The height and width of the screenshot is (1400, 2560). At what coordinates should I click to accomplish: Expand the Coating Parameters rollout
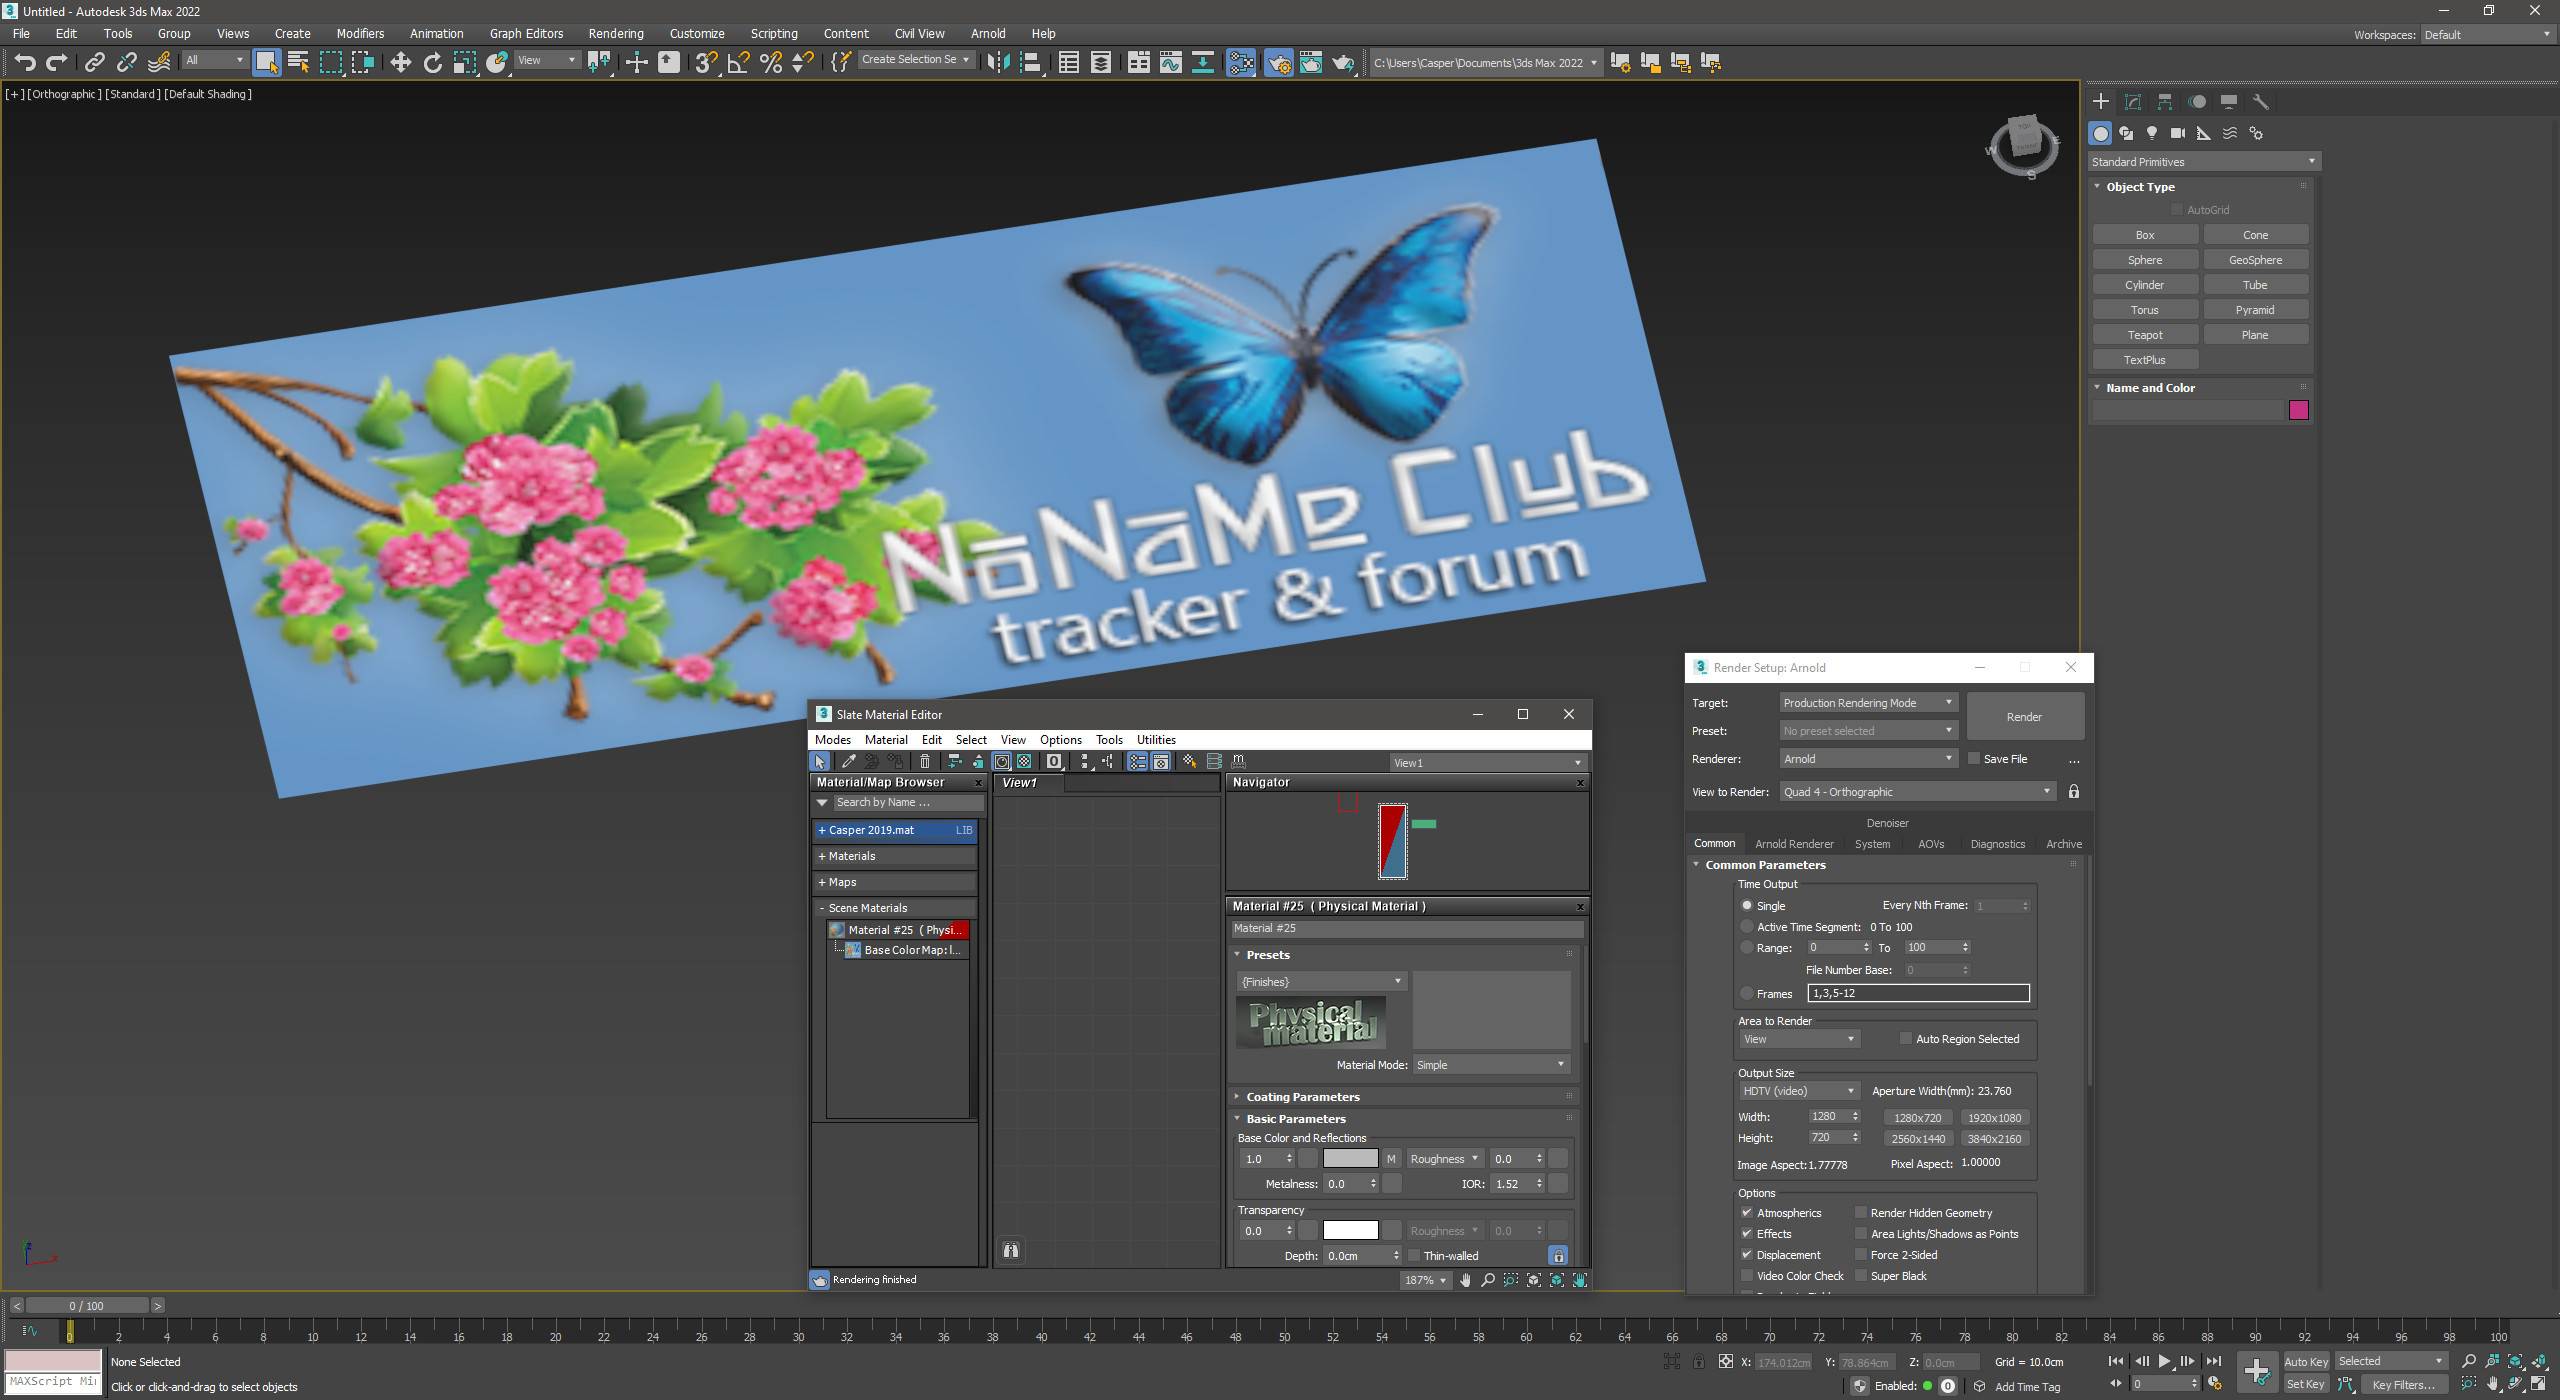[1302, 1097]
